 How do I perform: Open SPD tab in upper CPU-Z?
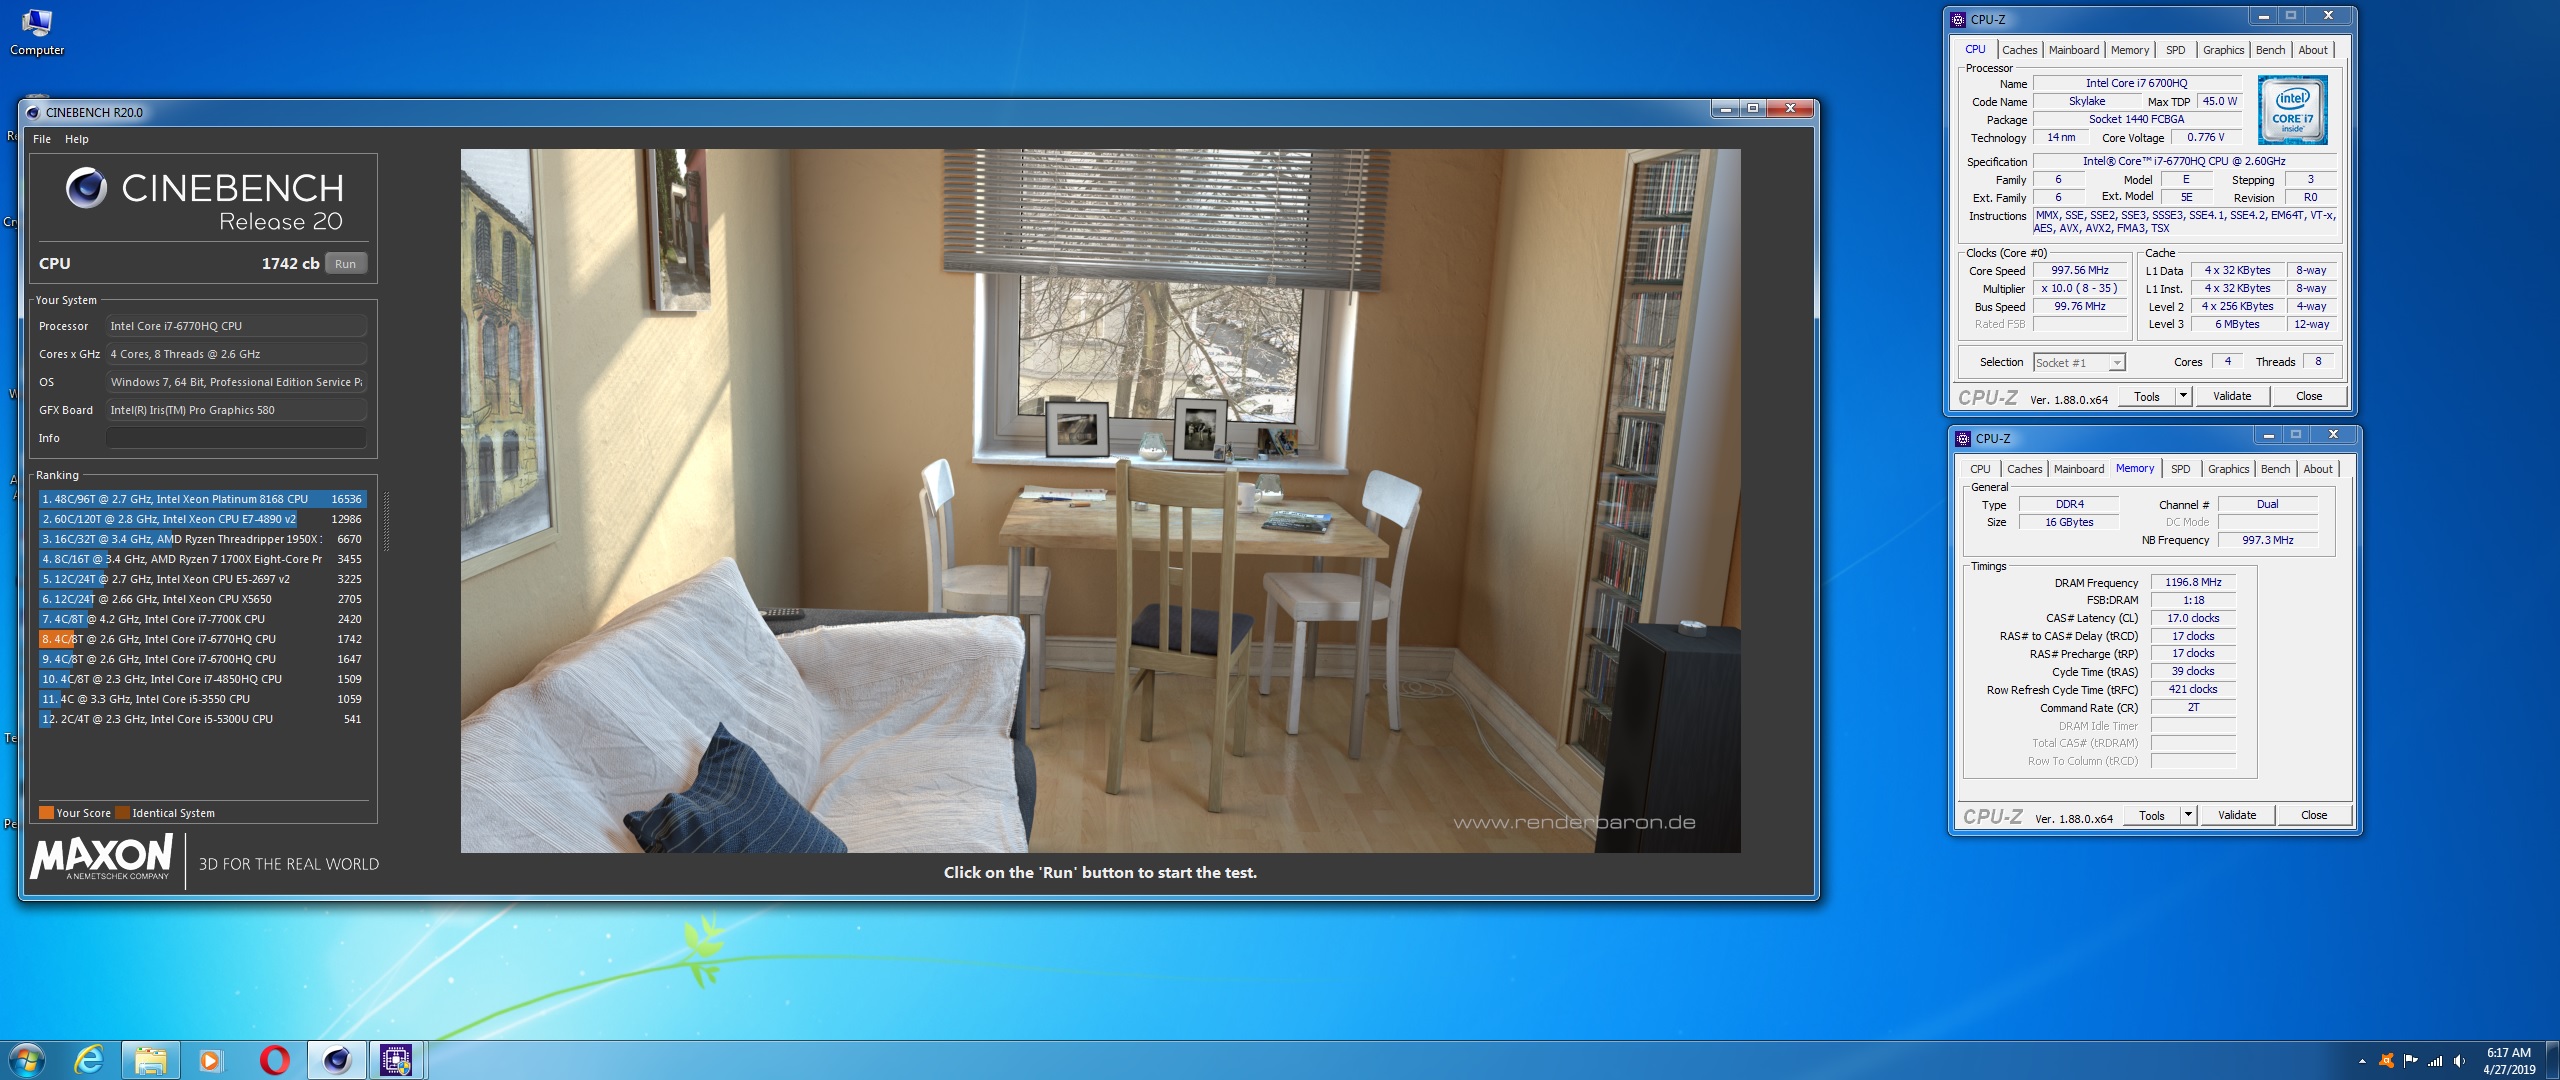[x=2175, y=50]
